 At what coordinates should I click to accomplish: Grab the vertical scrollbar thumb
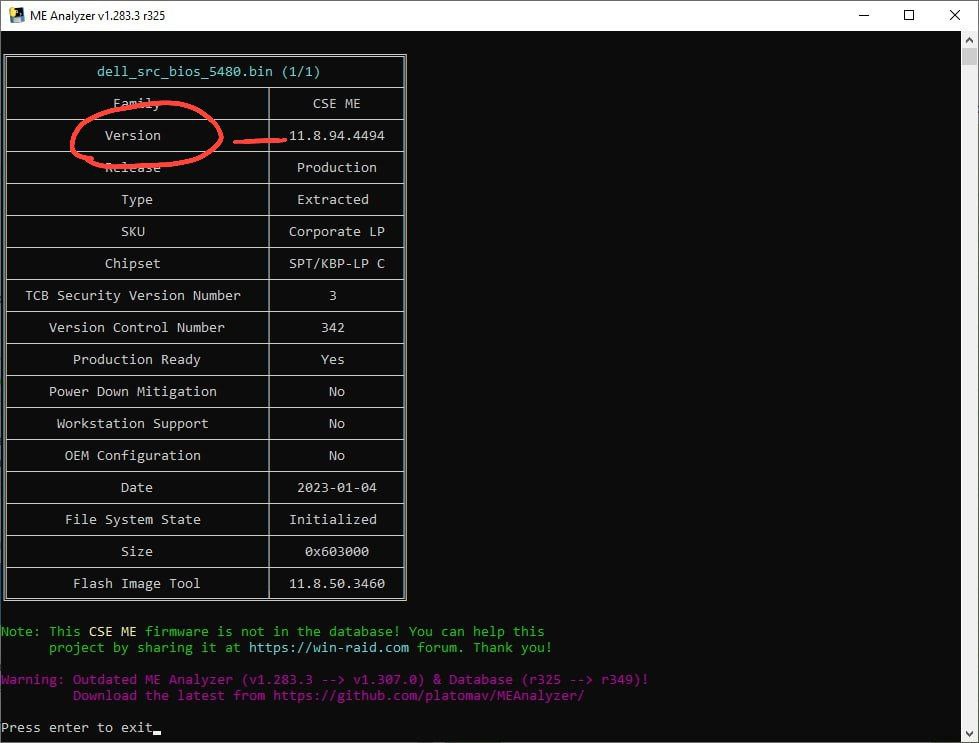coord(969,56)
